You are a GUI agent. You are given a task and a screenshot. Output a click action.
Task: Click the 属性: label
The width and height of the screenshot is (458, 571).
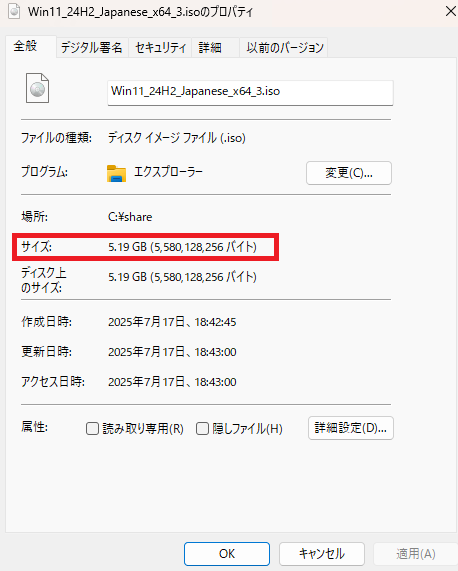[x=35, y=426]
